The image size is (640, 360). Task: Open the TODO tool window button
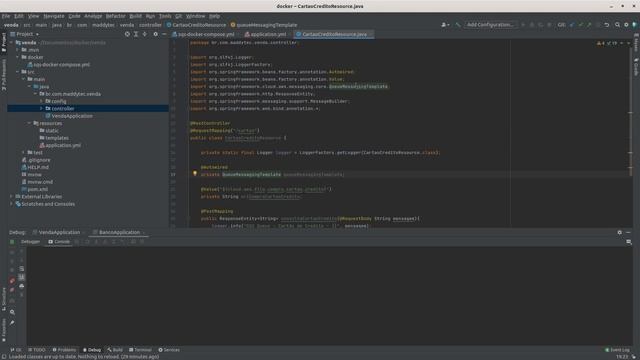pyautogui.click(x=37, y=350)
